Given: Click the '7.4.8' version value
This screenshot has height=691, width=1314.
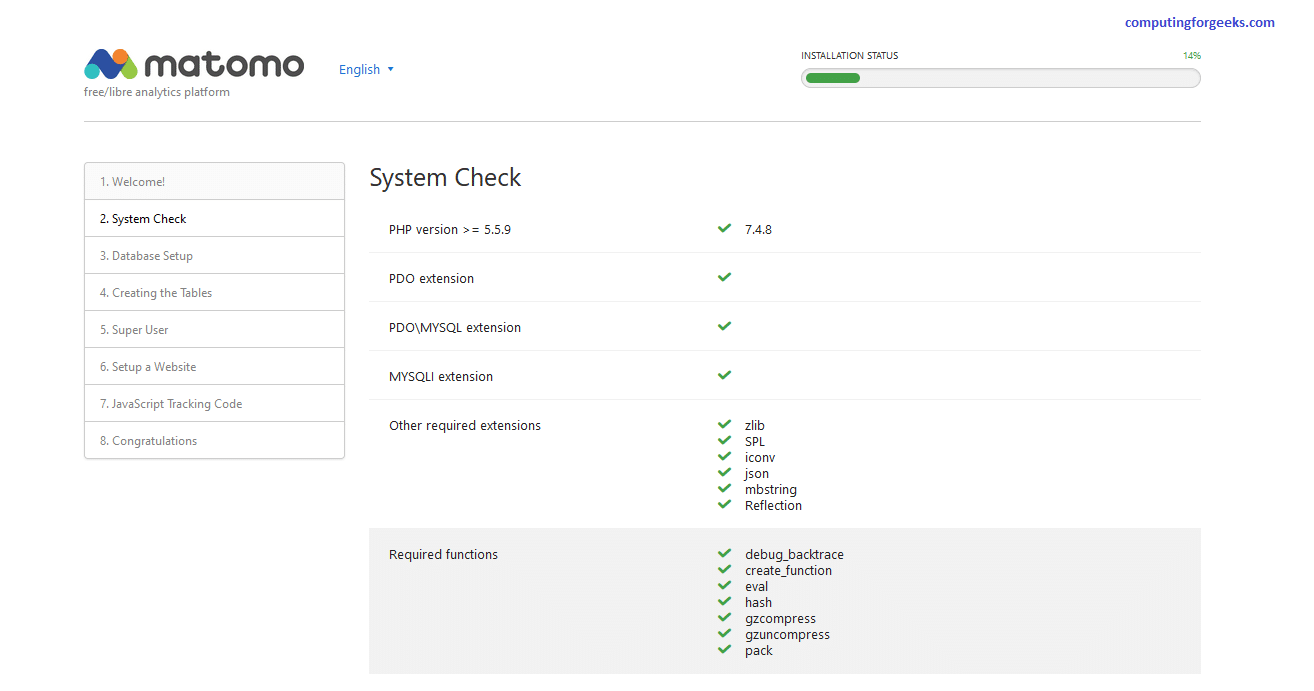Looking at the screenshot, I should (758, 229).
